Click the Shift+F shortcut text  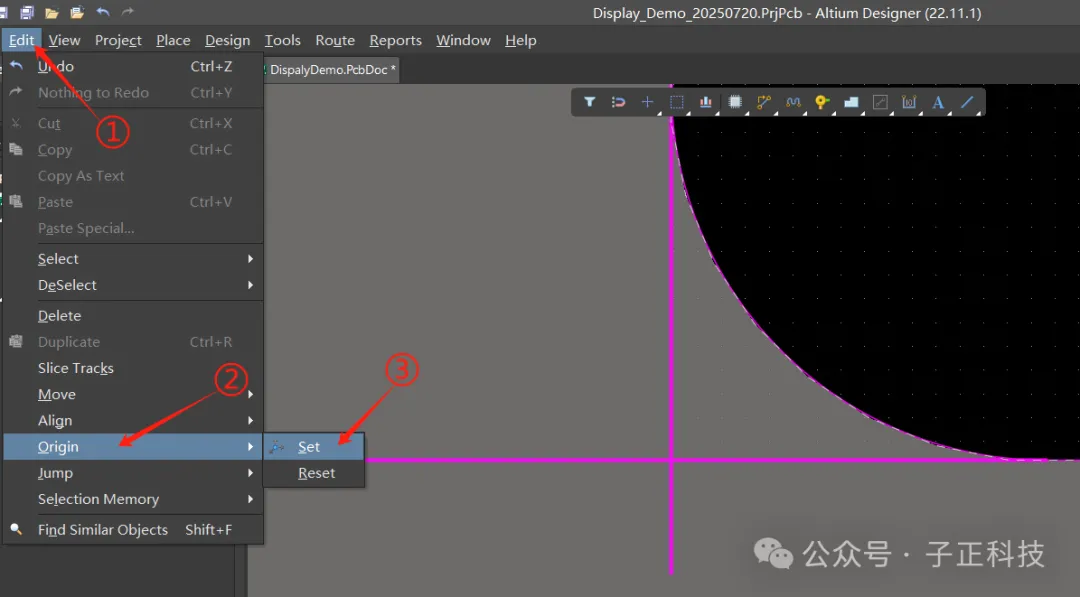[209, 530]
